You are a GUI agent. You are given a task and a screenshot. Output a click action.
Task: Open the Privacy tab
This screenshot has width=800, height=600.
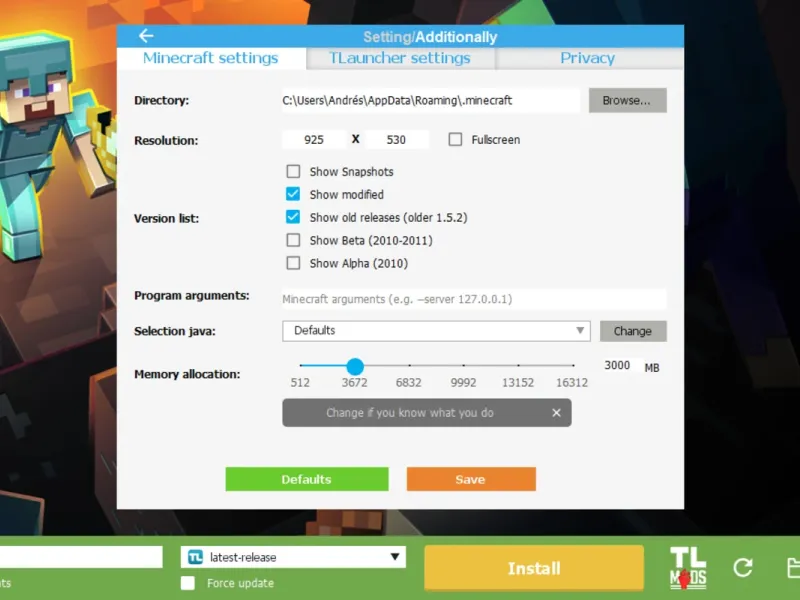(x=588, y=58)
